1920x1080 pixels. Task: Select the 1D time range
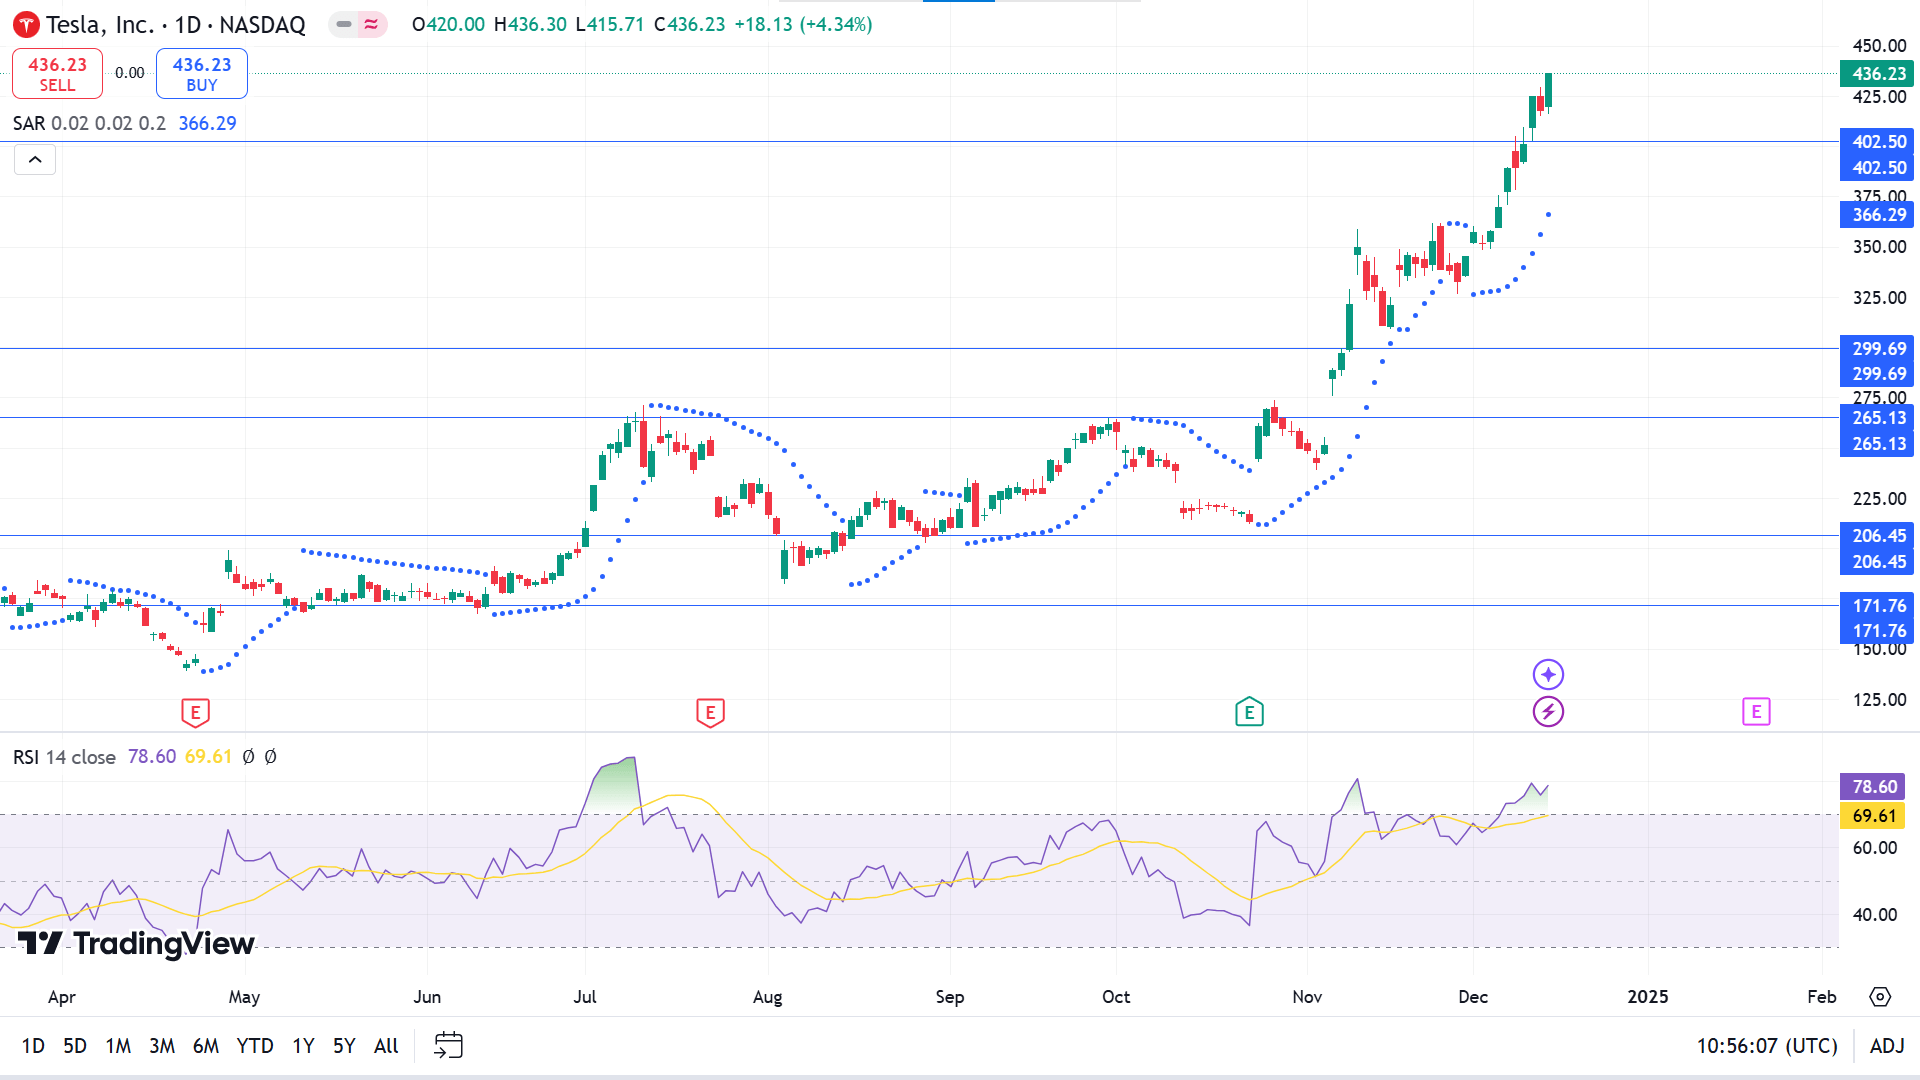point(33,1046)
